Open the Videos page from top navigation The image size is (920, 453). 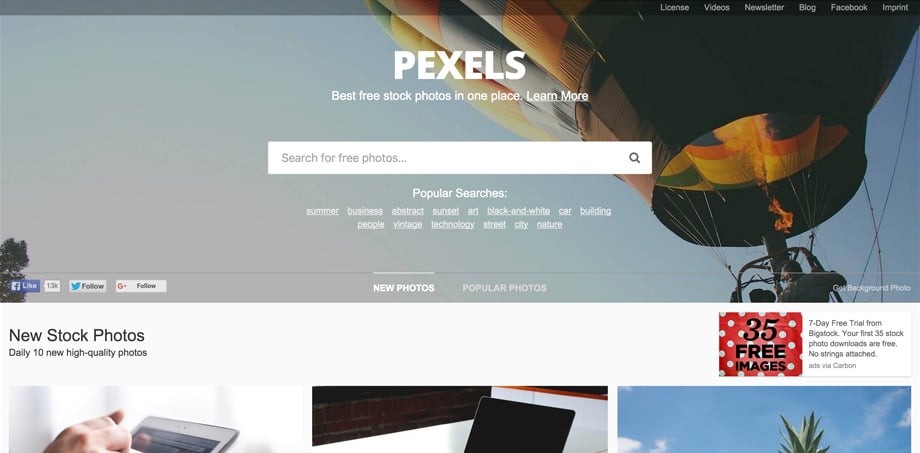[x=716, y=8]
